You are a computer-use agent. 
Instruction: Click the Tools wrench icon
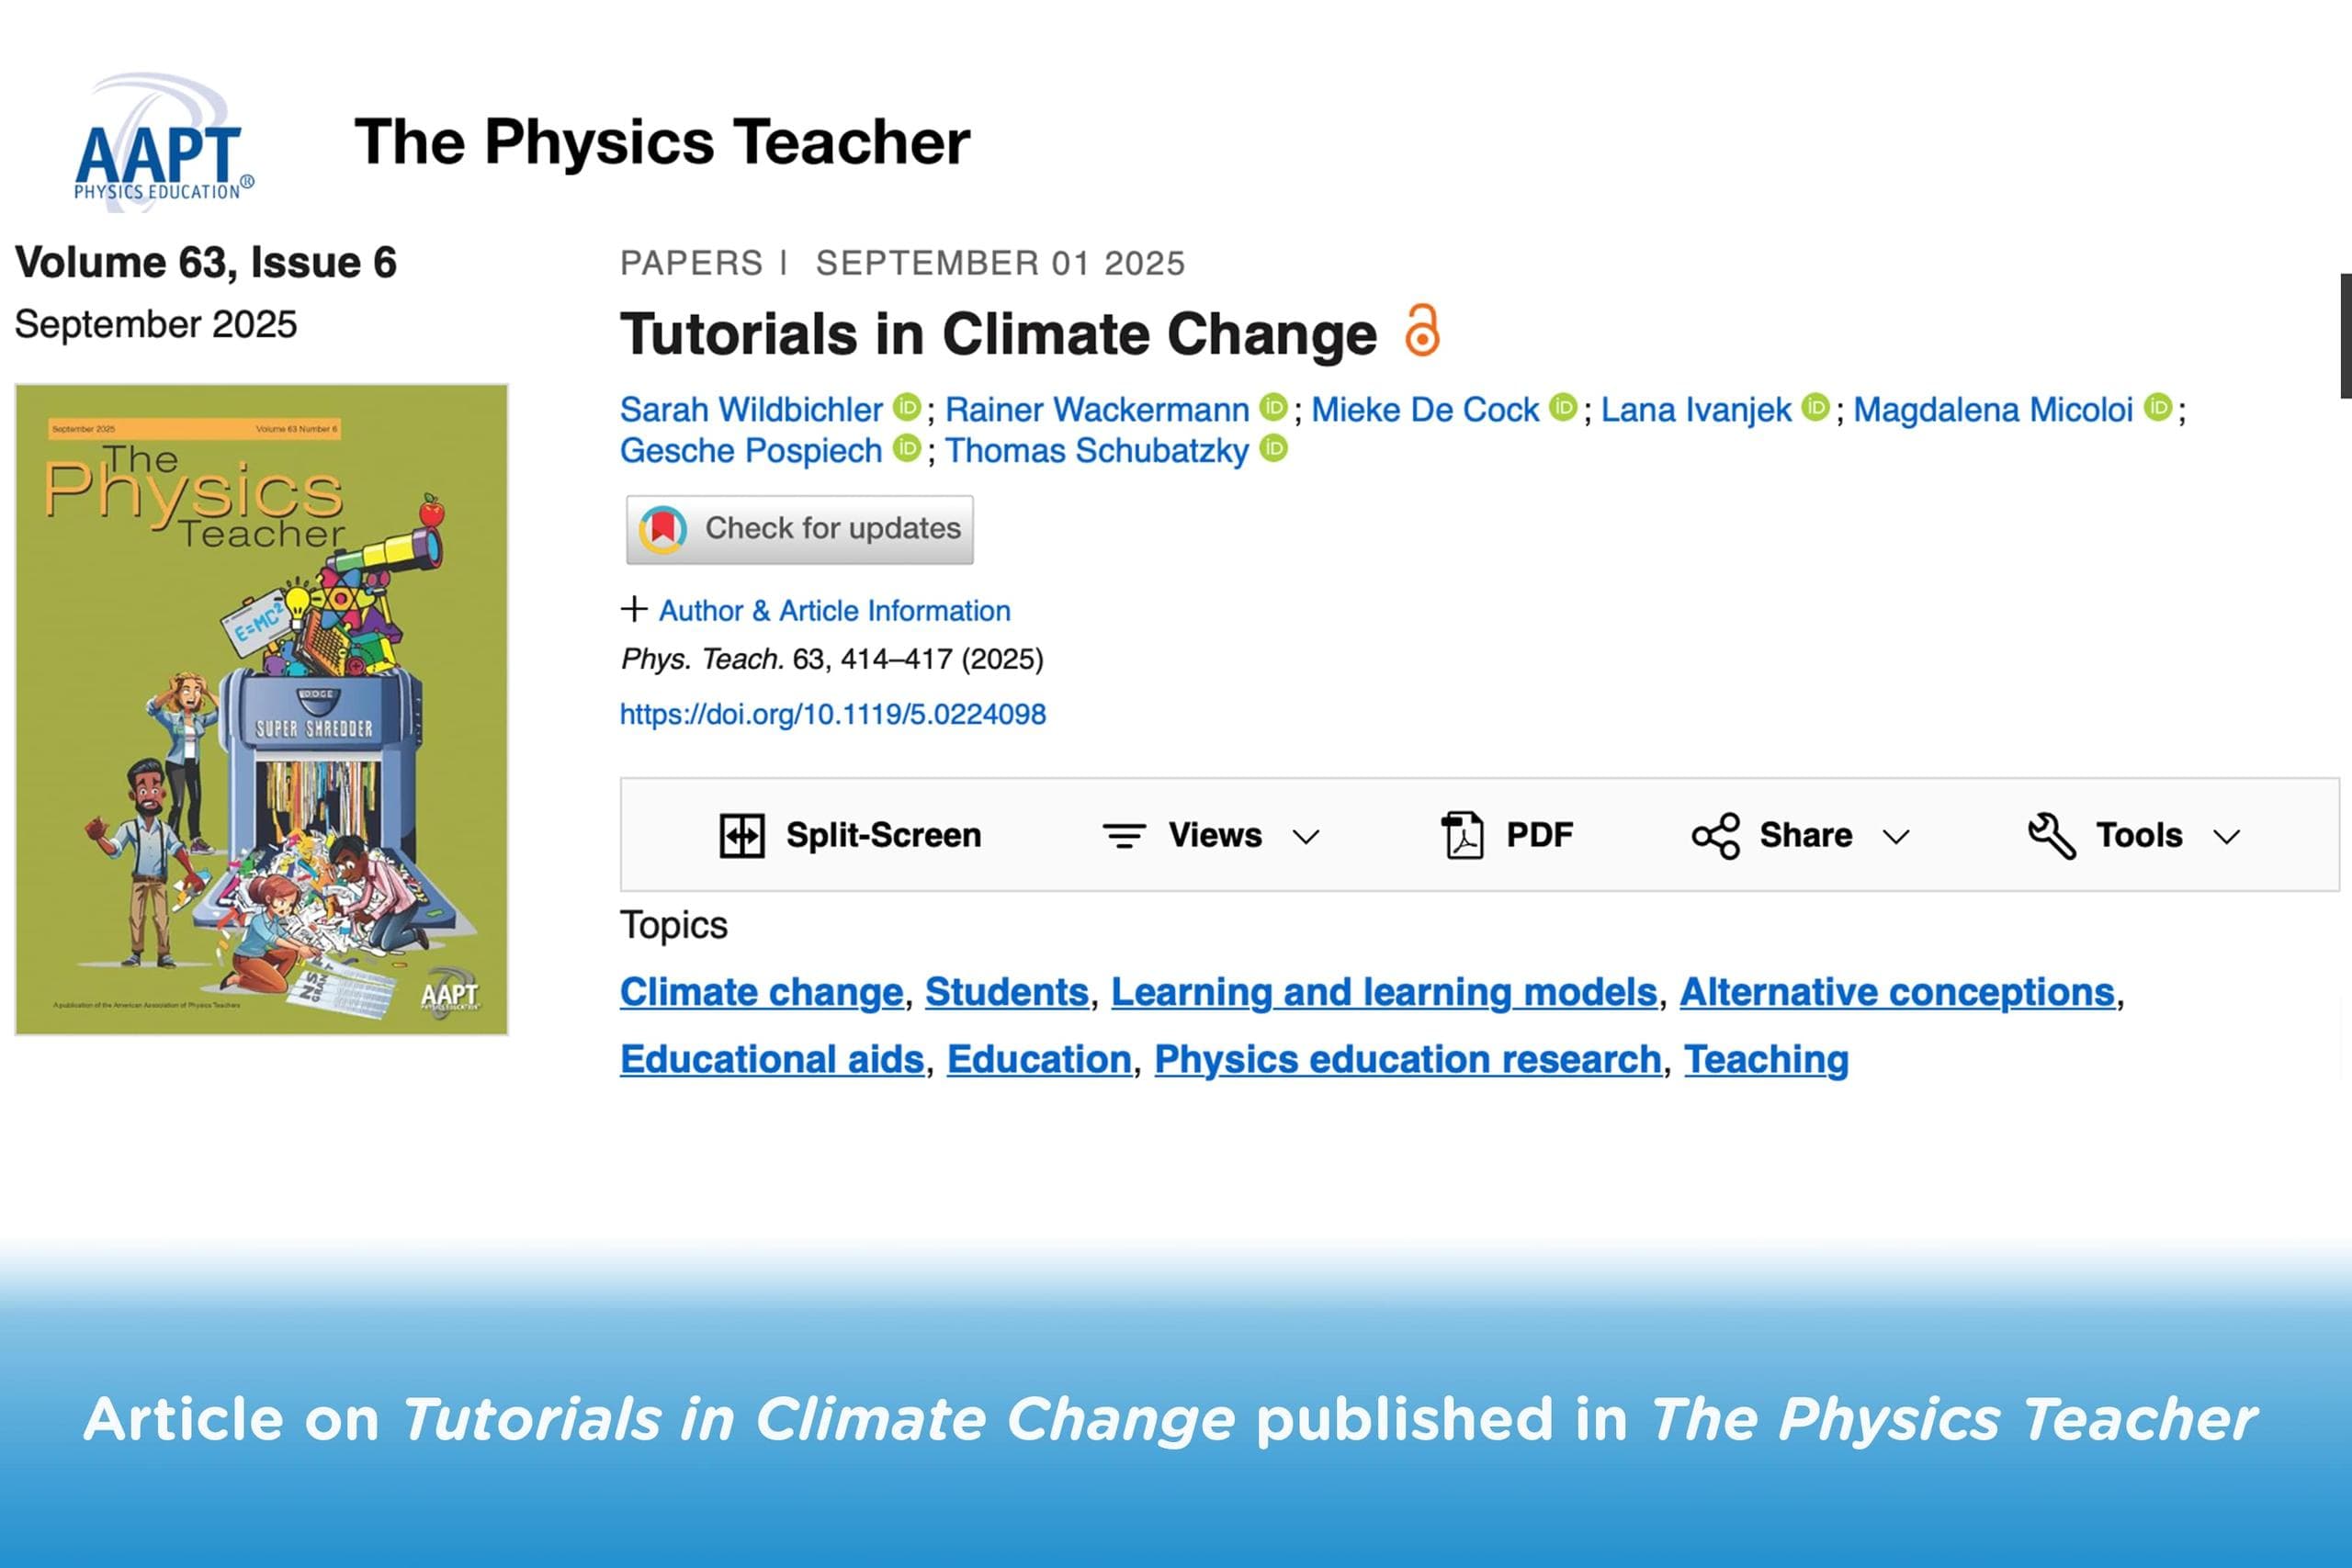tap(2052, 835)
